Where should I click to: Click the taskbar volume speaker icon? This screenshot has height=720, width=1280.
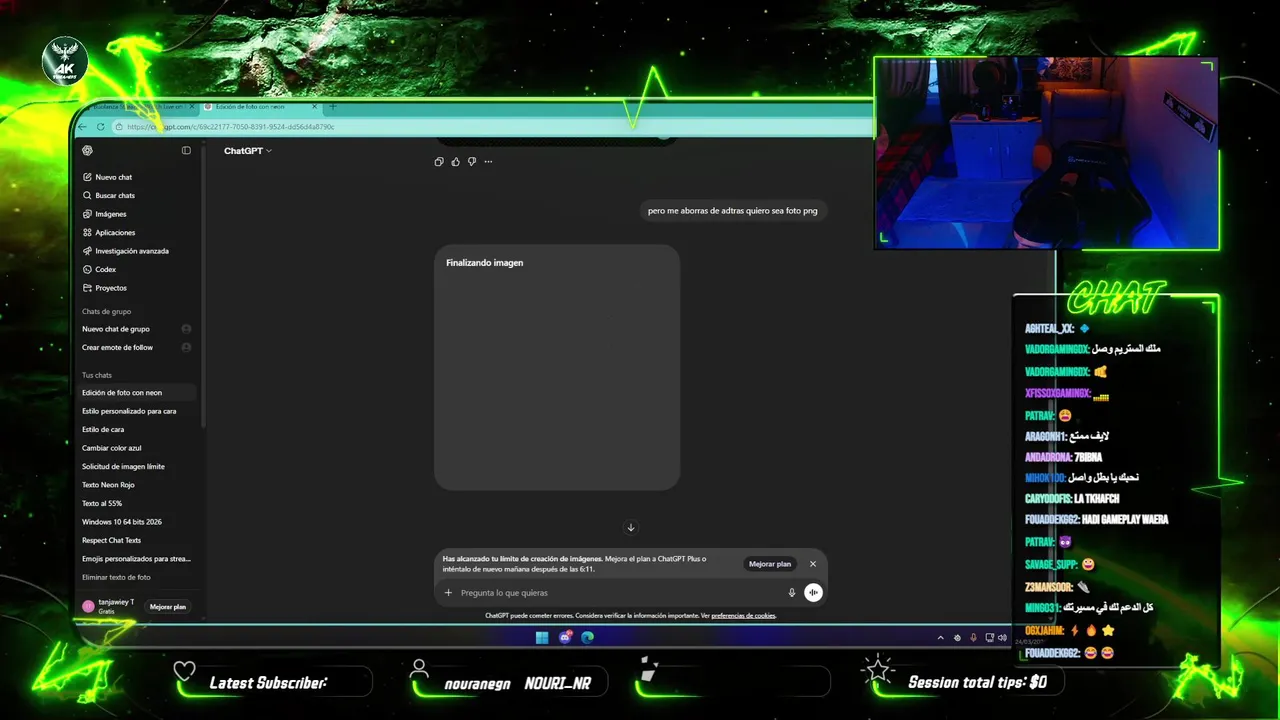[x=1003, y=638]
